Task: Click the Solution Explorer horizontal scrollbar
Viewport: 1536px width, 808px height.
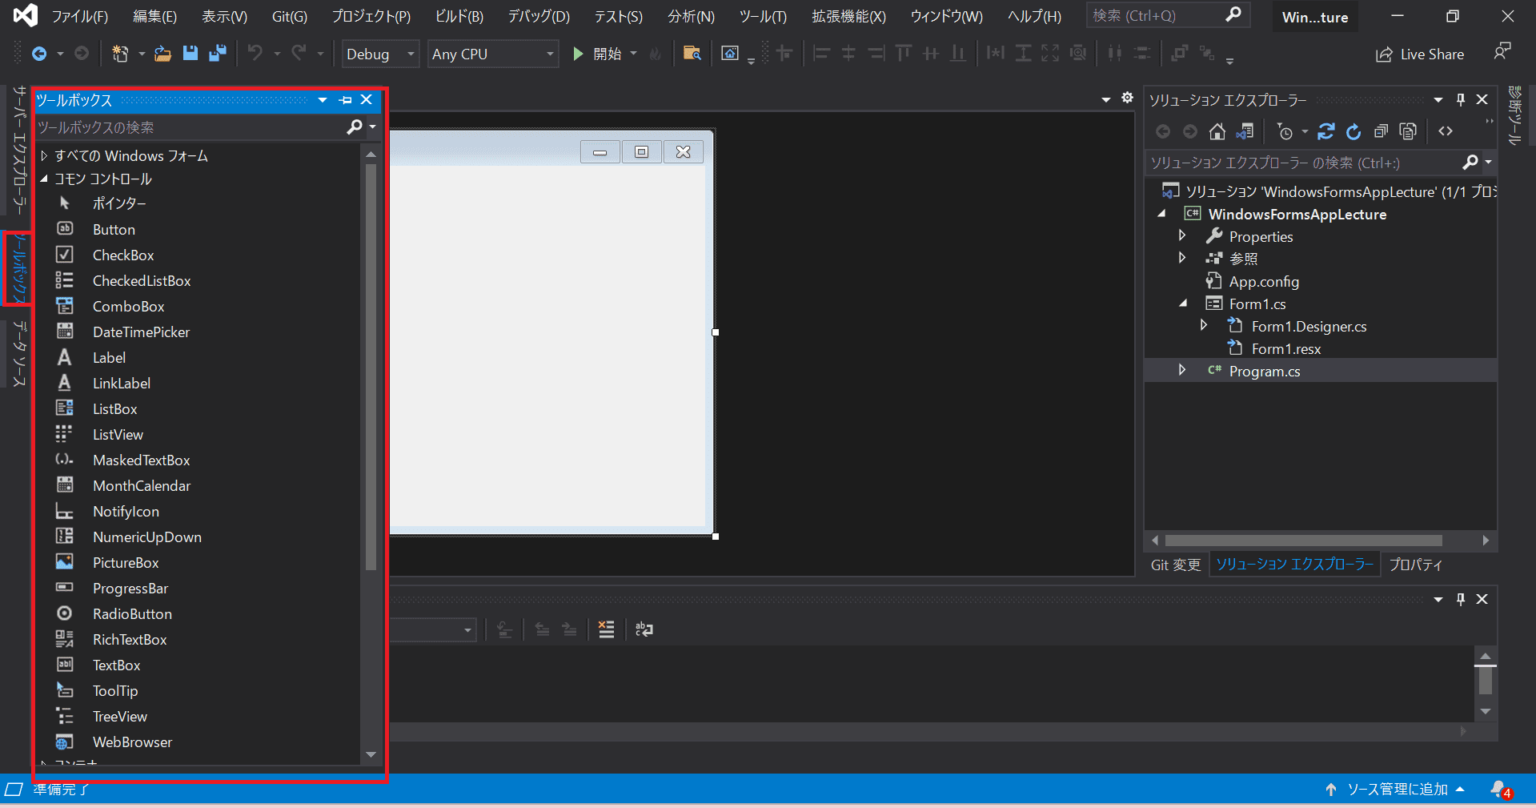Action: (x=1303, y=540)
